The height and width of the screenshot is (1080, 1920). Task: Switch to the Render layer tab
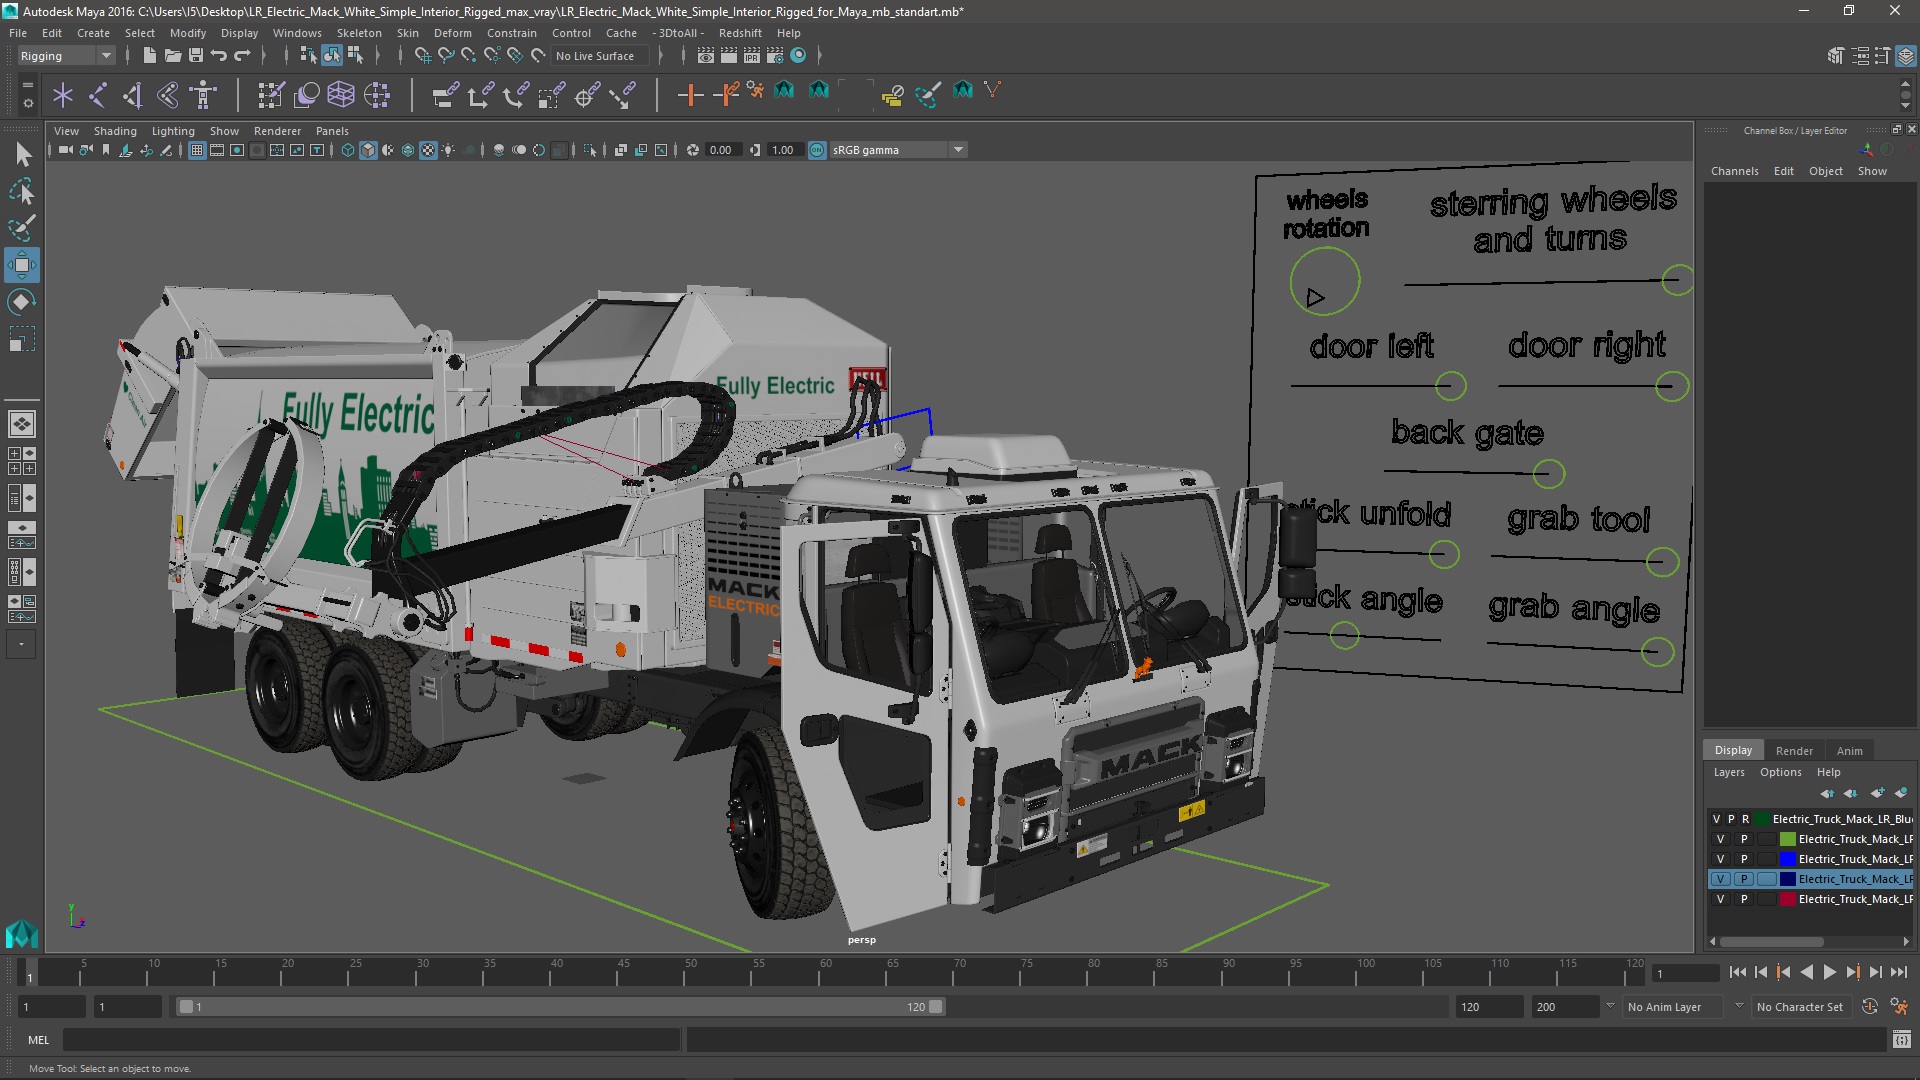pyautogui.click(x=1794, y=751)
